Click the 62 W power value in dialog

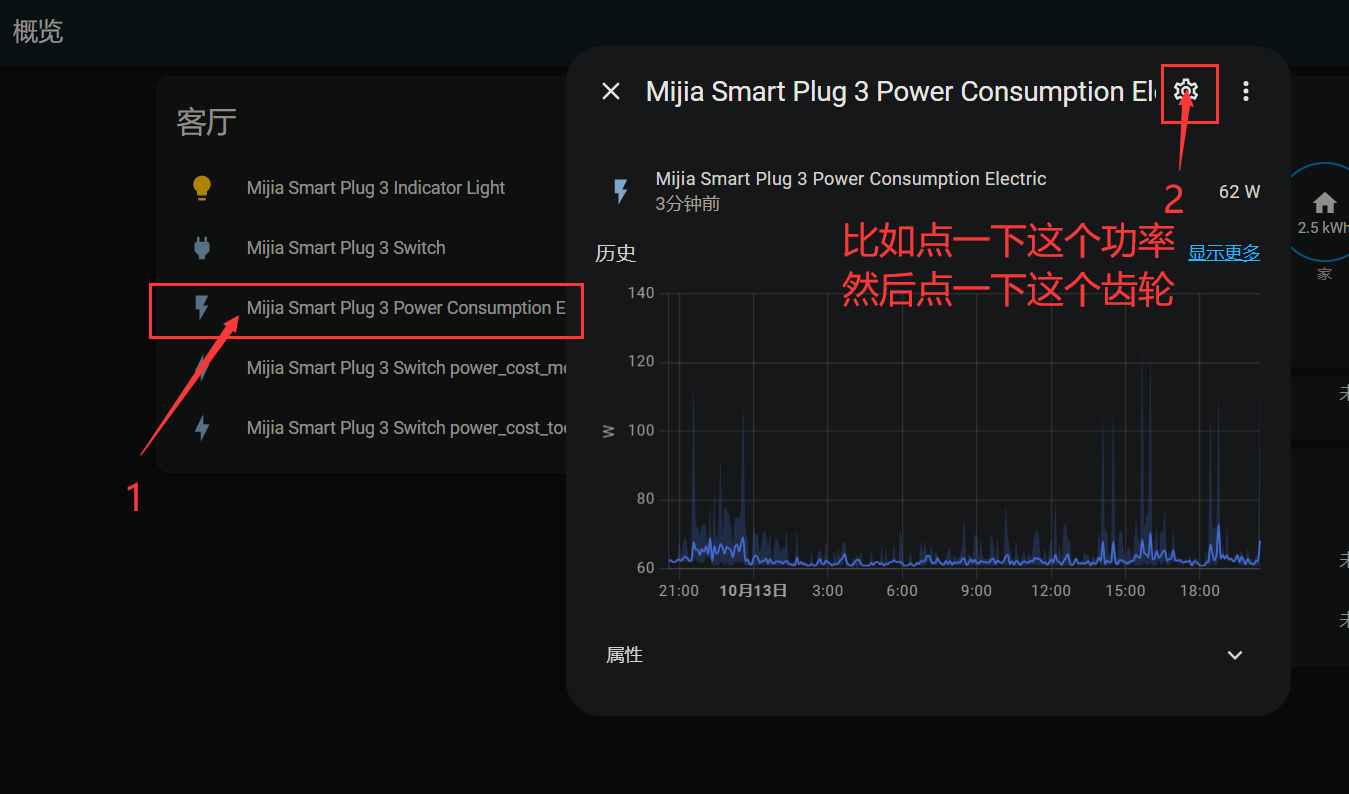pos(1238,192)
